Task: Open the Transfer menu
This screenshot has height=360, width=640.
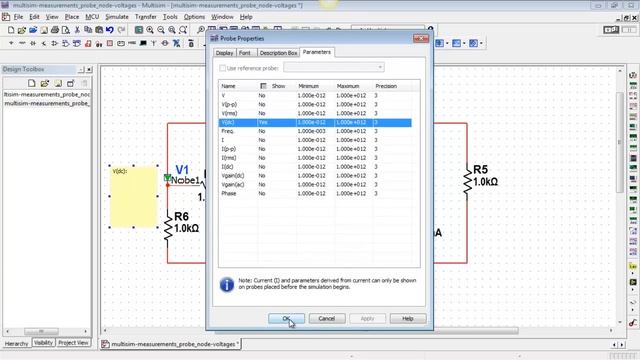Action: 146,17
